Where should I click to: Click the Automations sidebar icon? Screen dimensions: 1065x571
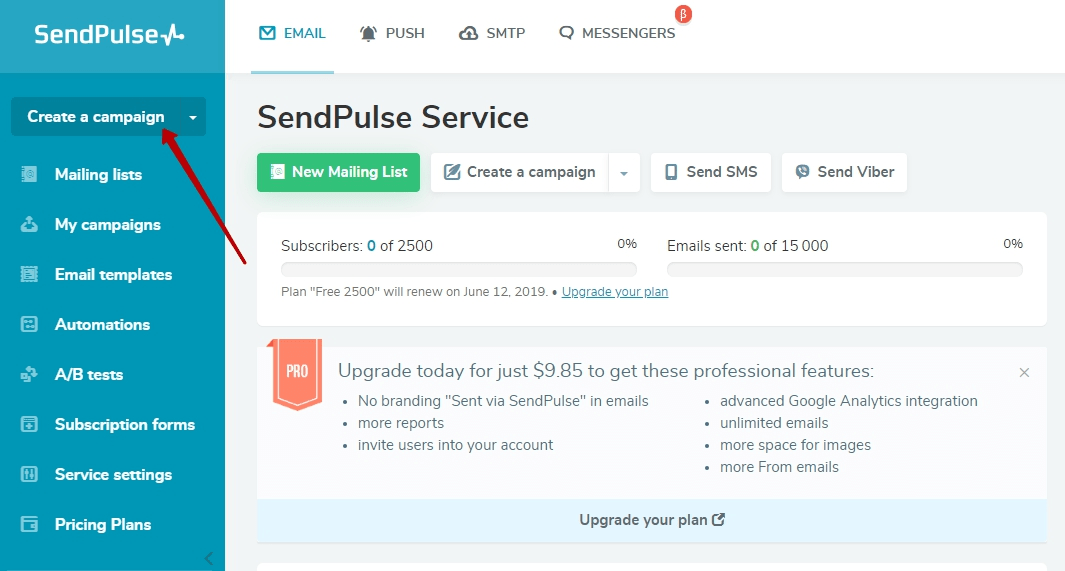coord(30,324)
